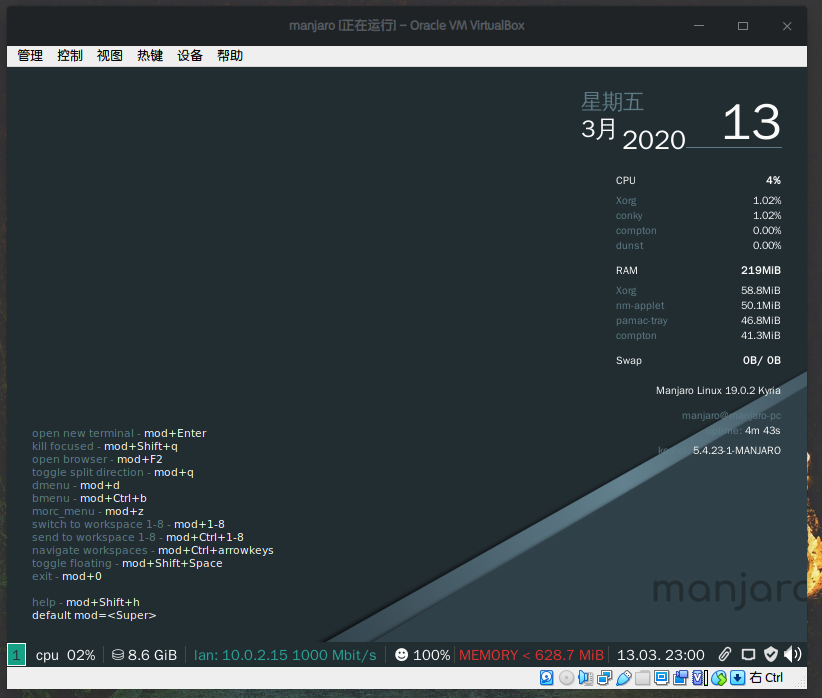Click the video capture recording indicator
The height and width of the screenshot is (698, 822).
(680, 678)
